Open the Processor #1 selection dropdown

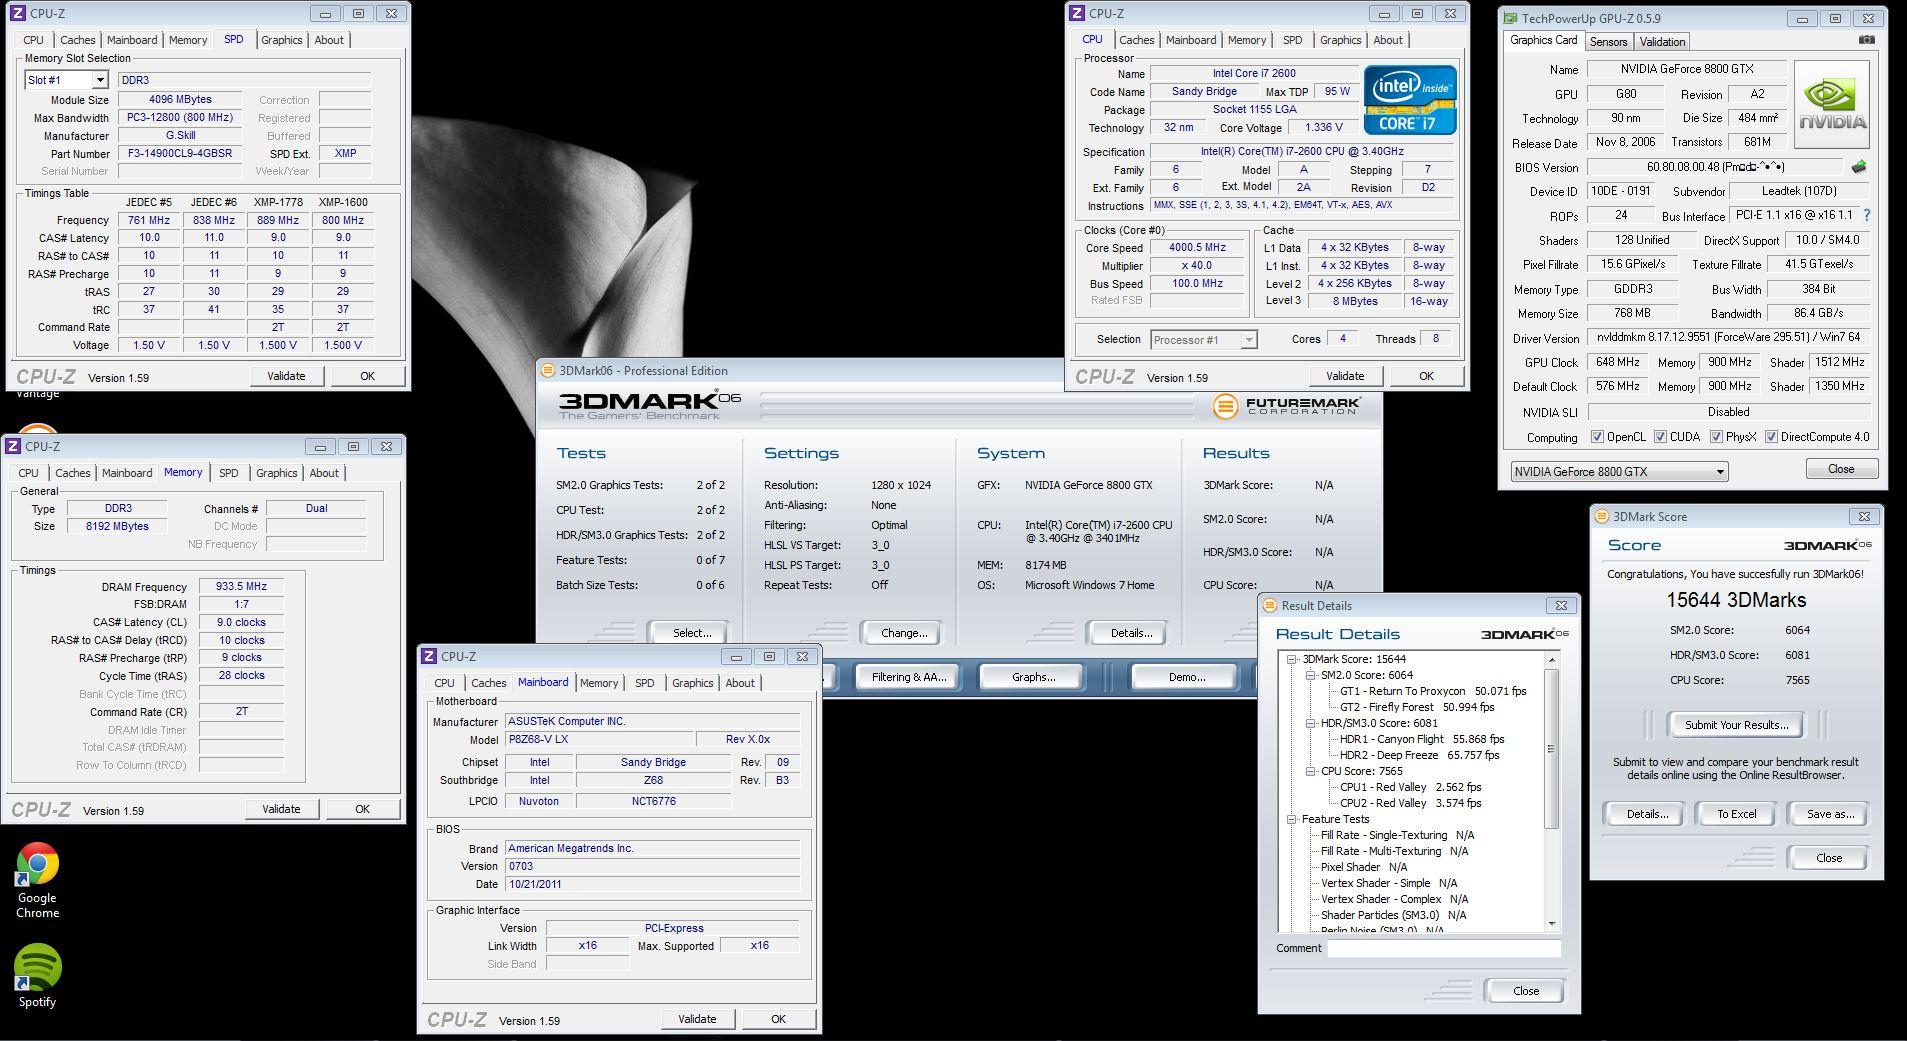pyautogui.click(x=1248, y=340)
